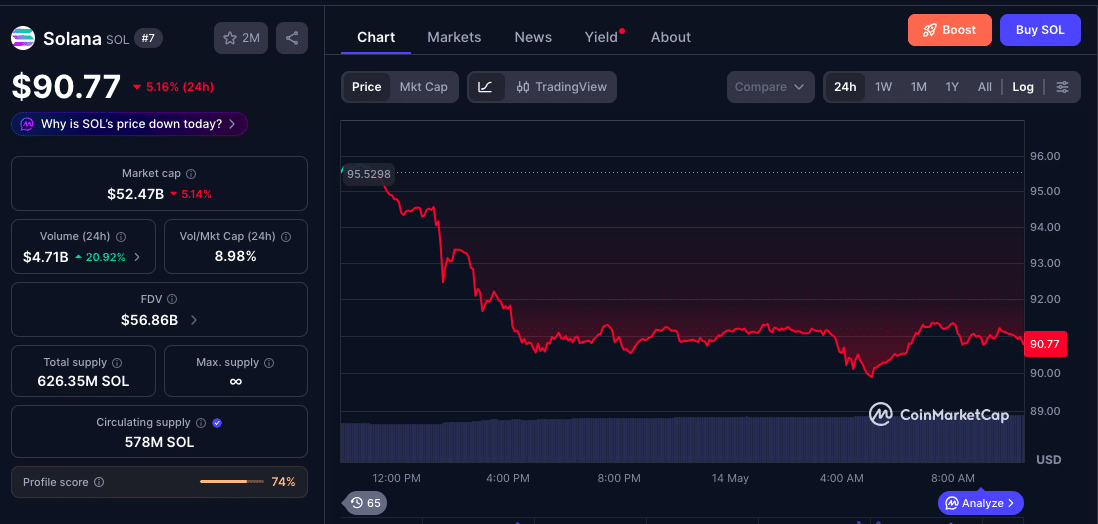Switch to line chart icon view

coord(486,87)
